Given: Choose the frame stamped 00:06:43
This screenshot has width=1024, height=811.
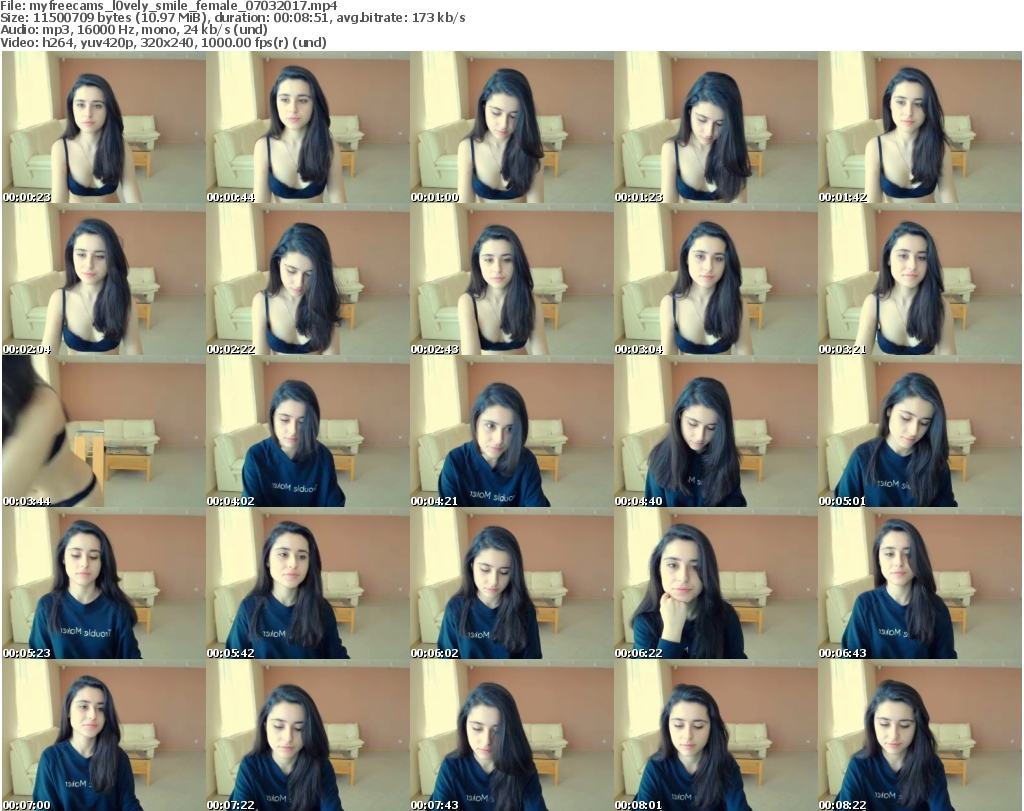Looking at the screenshot, I should (x=920, y=583).
